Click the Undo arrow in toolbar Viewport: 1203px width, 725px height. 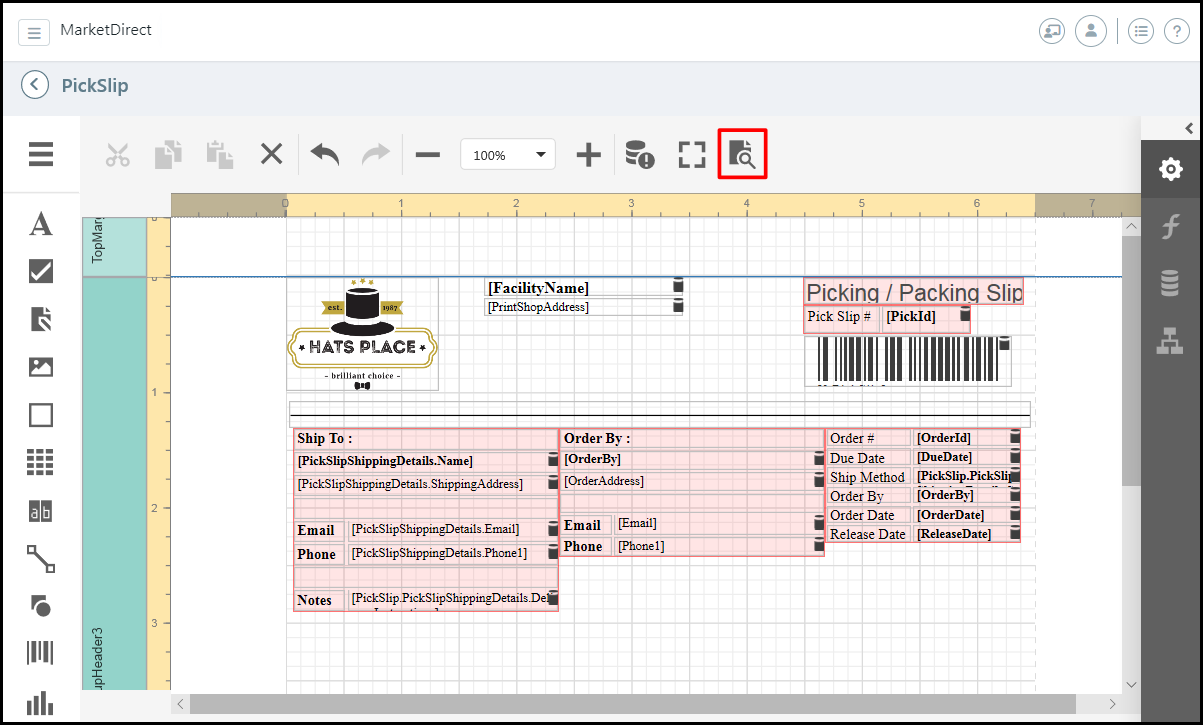pyautogui.click(x=324, y=154)
